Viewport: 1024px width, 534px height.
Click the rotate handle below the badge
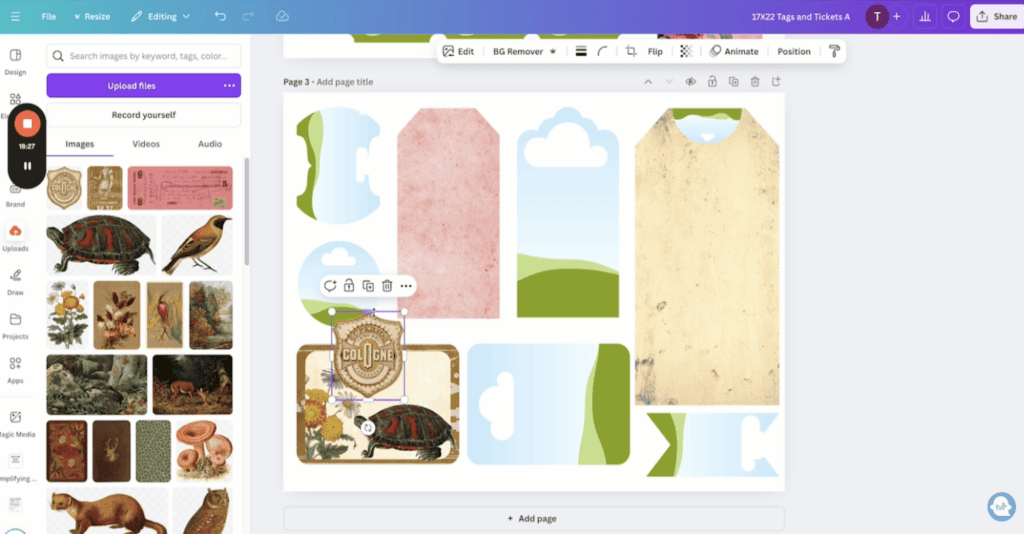(368, 428)
